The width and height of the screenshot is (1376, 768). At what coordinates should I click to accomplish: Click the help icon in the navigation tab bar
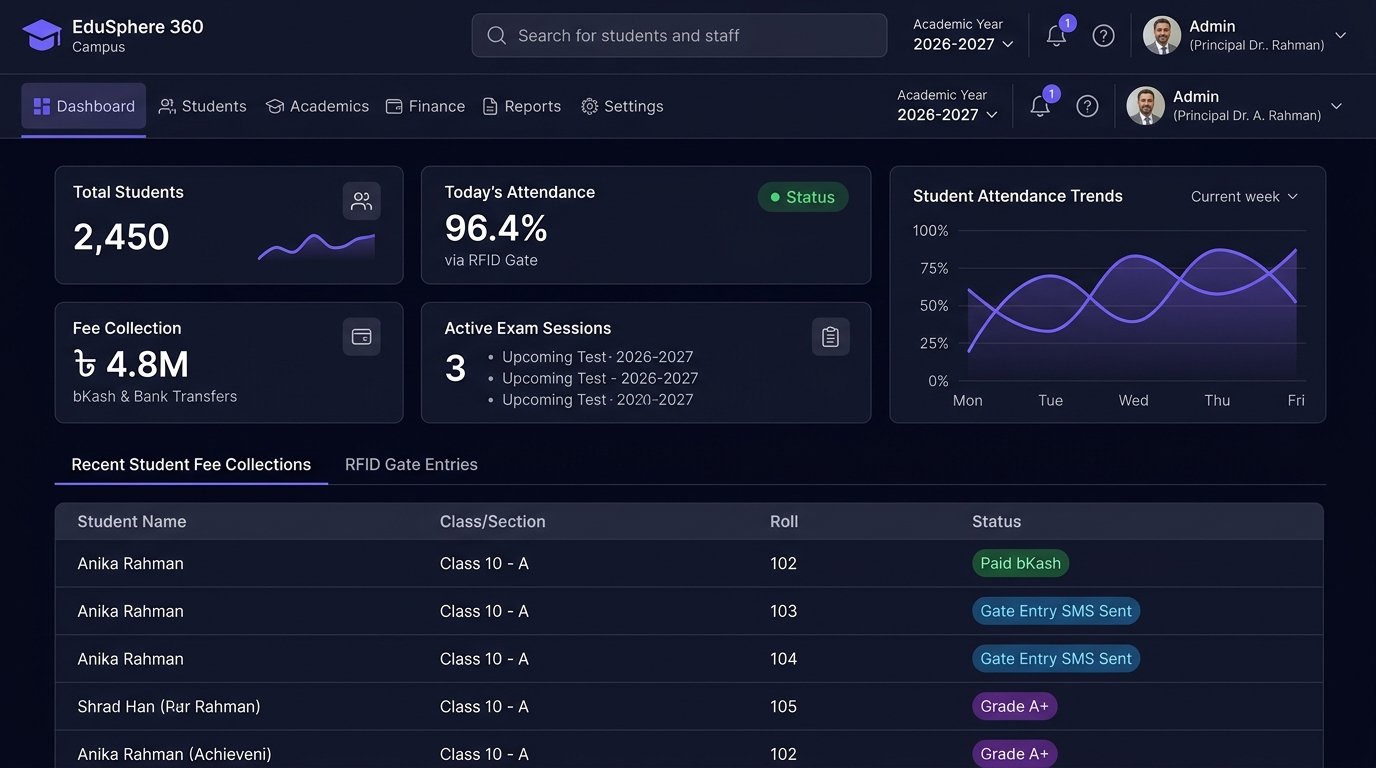[1087, 106]
